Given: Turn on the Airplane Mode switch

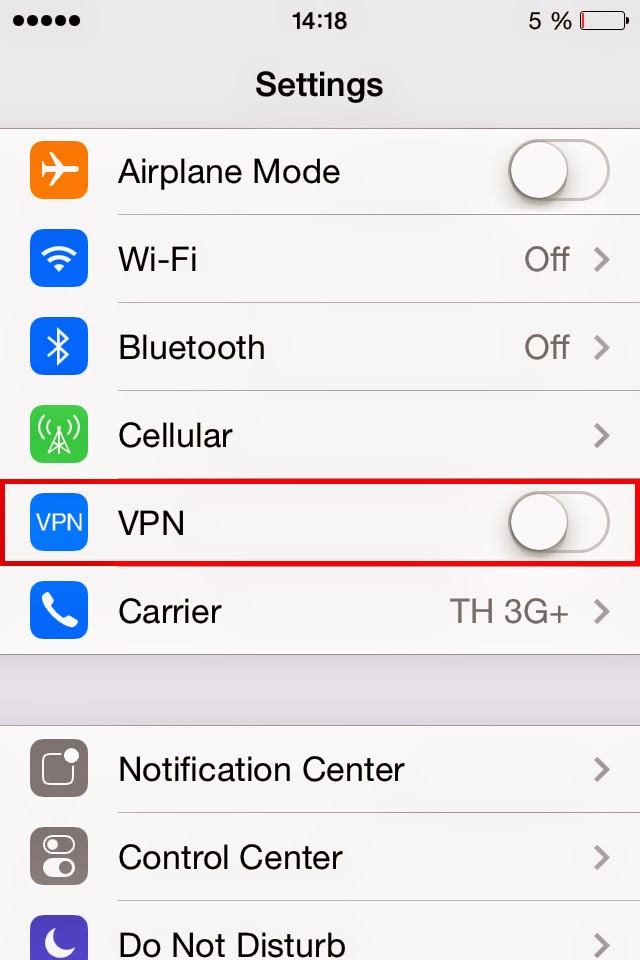Looking at the screenshot, I should point(559,170).
